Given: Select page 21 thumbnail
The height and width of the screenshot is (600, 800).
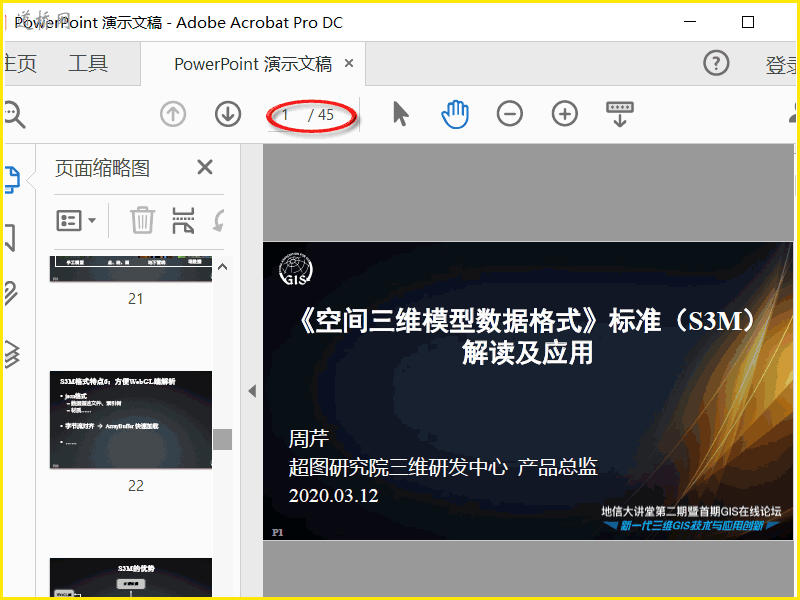Looking at the screenshot, I should 131,269.
